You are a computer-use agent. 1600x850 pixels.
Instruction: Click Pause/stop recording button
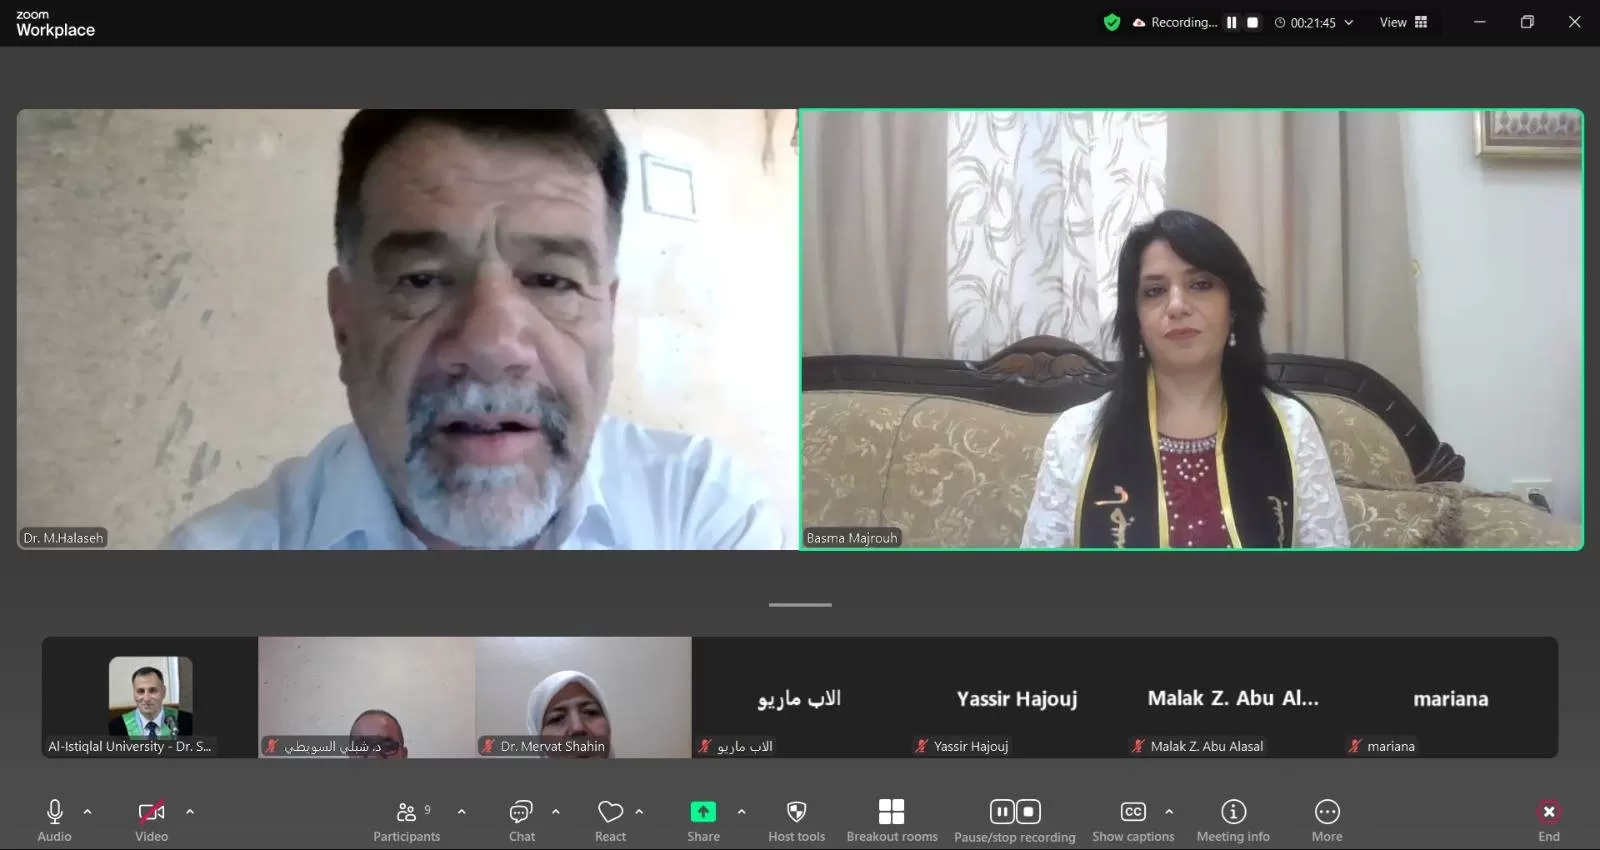click(x=1015, y=812)
